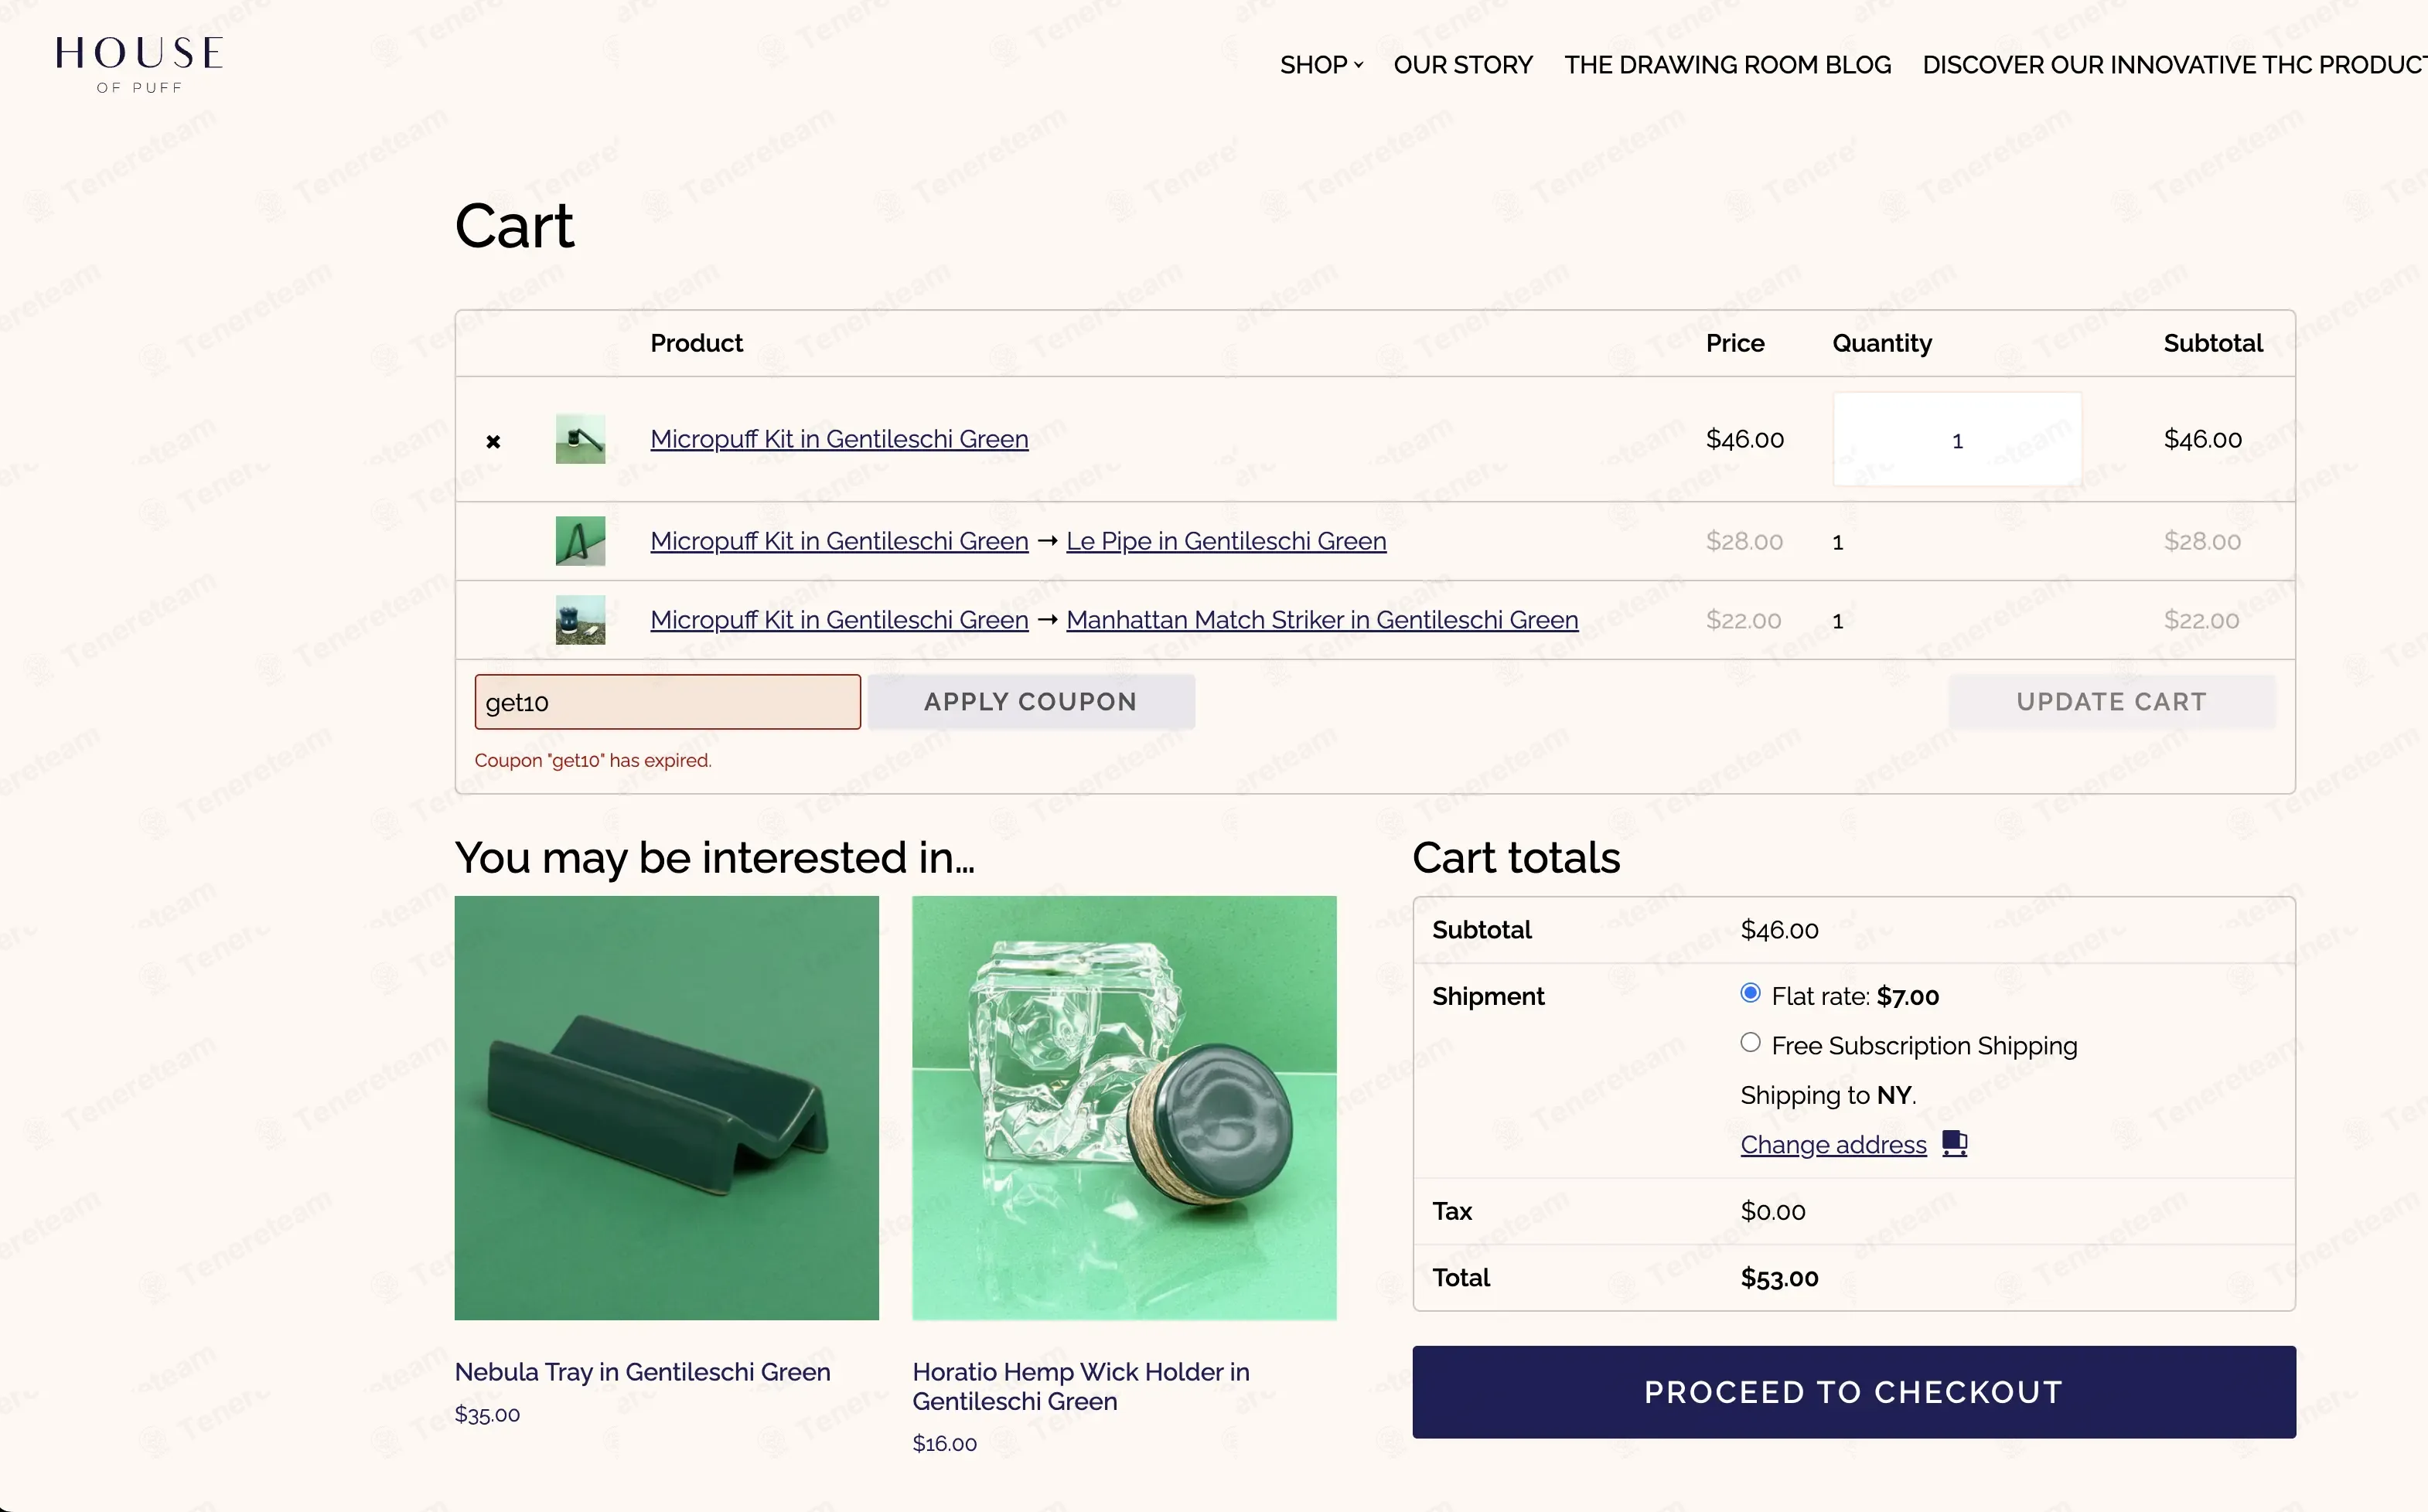Viewport: 2428px width, 1512px height.
Task: Click Micropuff Kit link in Le Pipe row
Action: 839,541
